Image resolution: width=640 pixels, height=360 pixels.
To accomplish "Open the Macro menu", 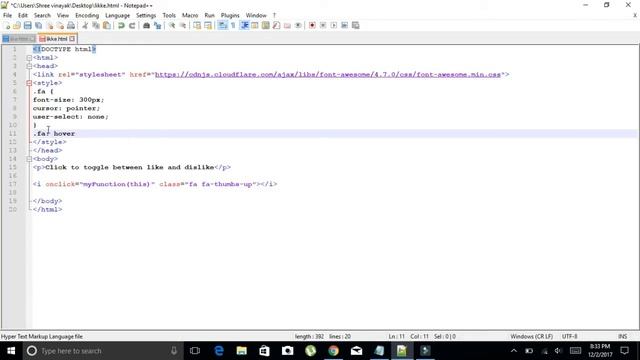I will click(x=190, y=15).
